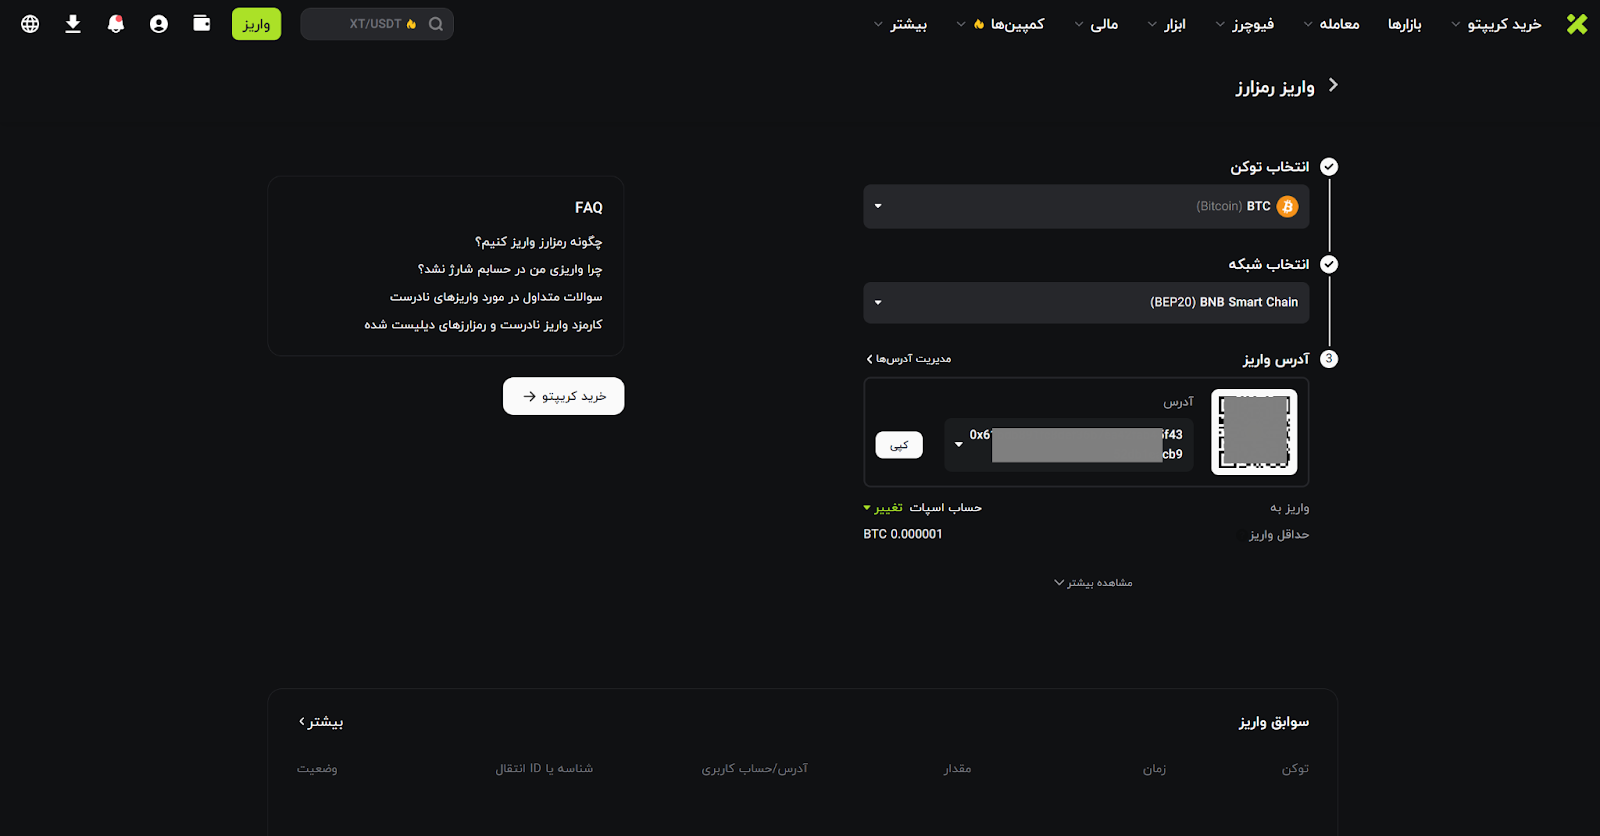
Task: Click the green واریز button
Action: click(x=256, y=24)
